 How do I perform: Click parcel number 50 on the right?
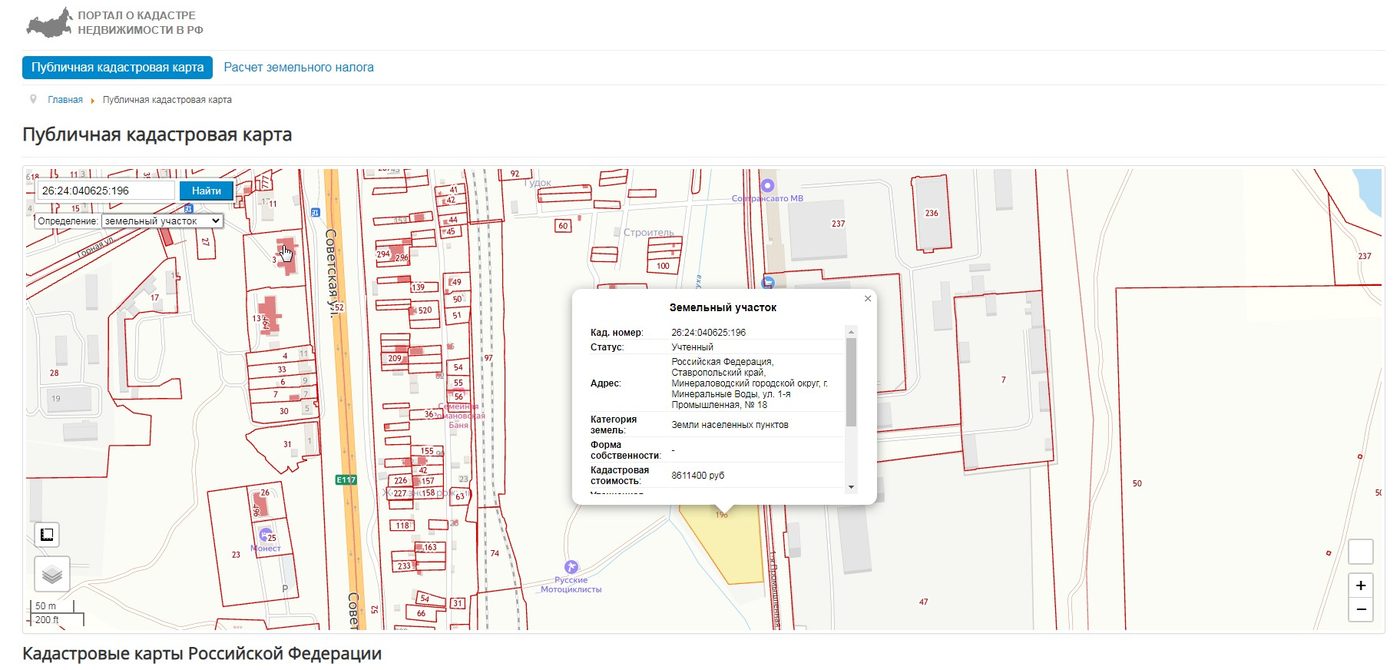click(x=1137, y=484)
